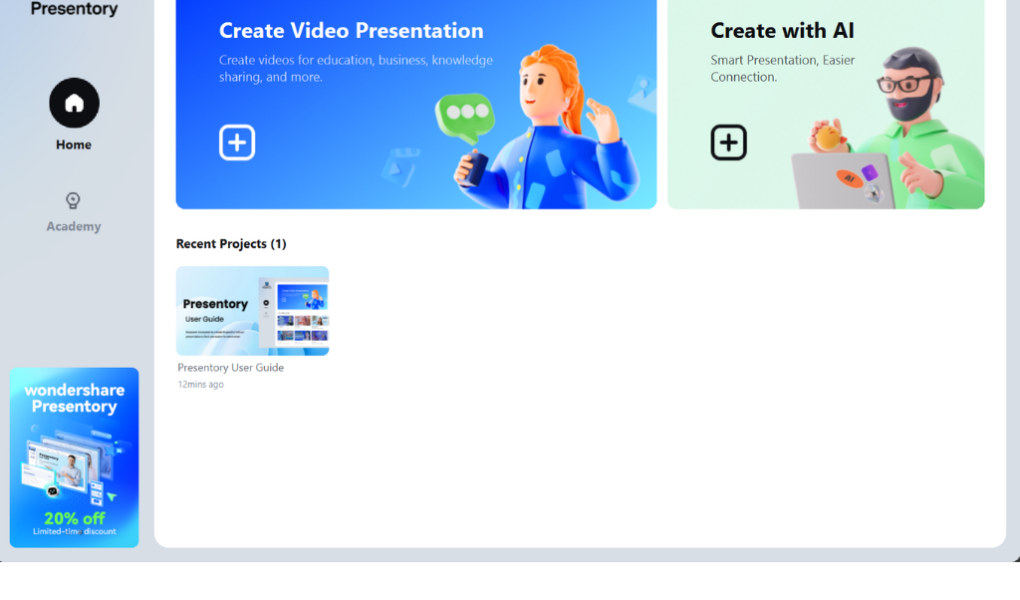Open the Academy lightbulb icon

point(73,201)
